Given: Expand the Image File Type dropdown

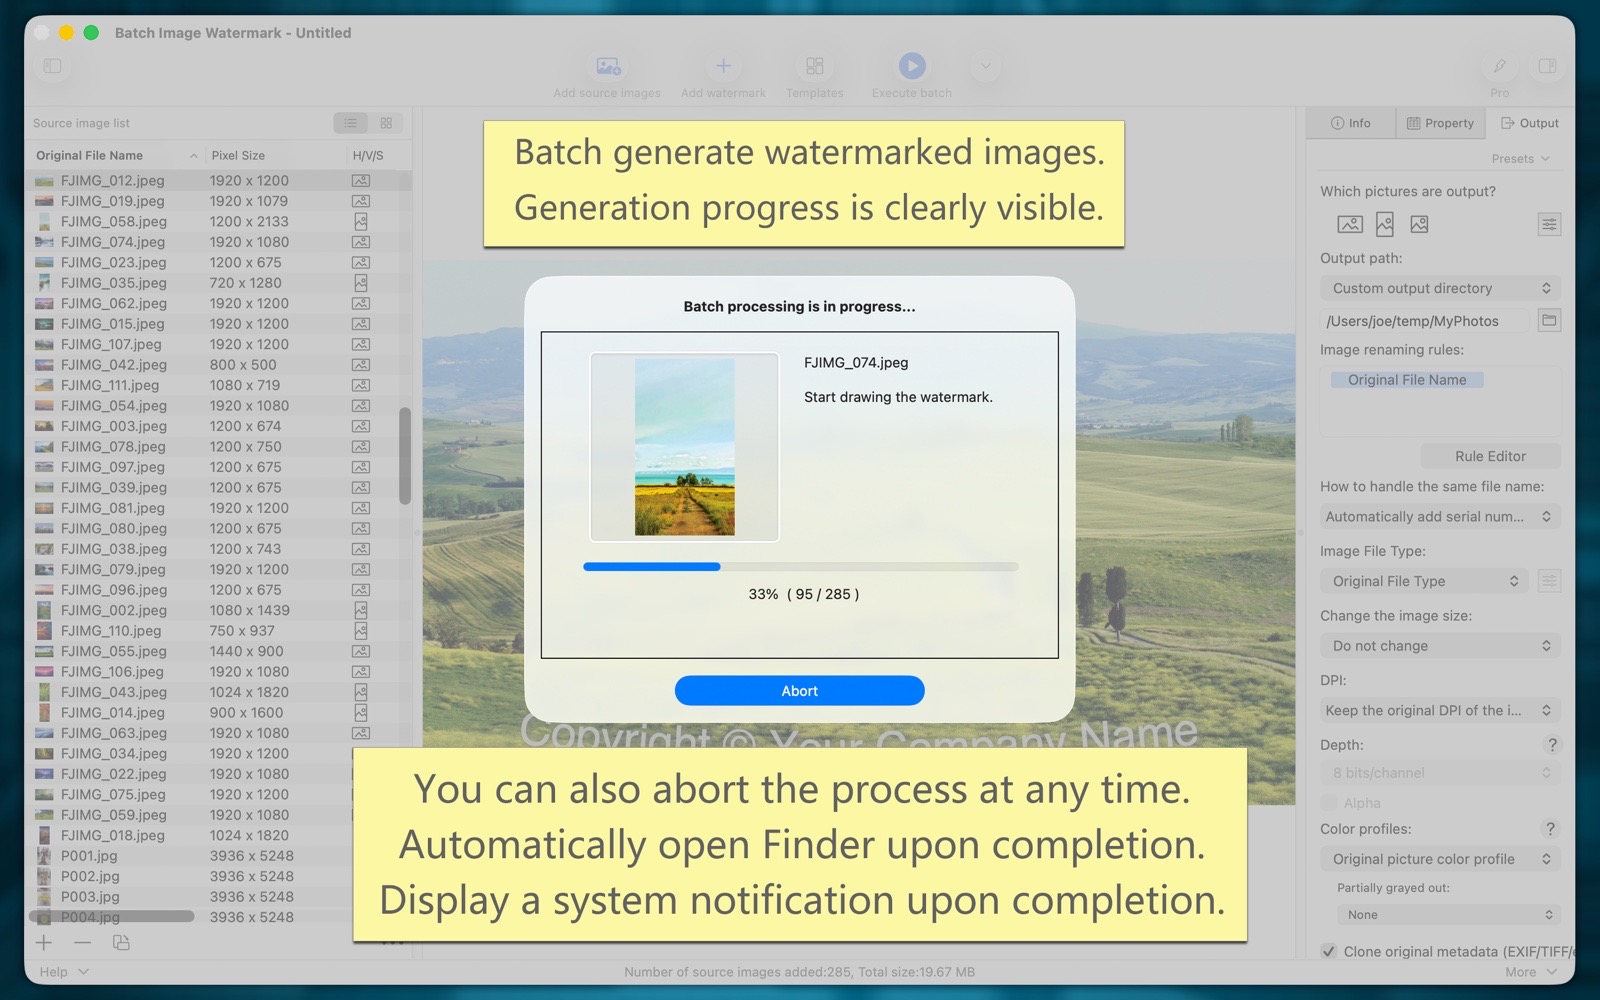Looking at the screenshot, I should pos(1424,581).
